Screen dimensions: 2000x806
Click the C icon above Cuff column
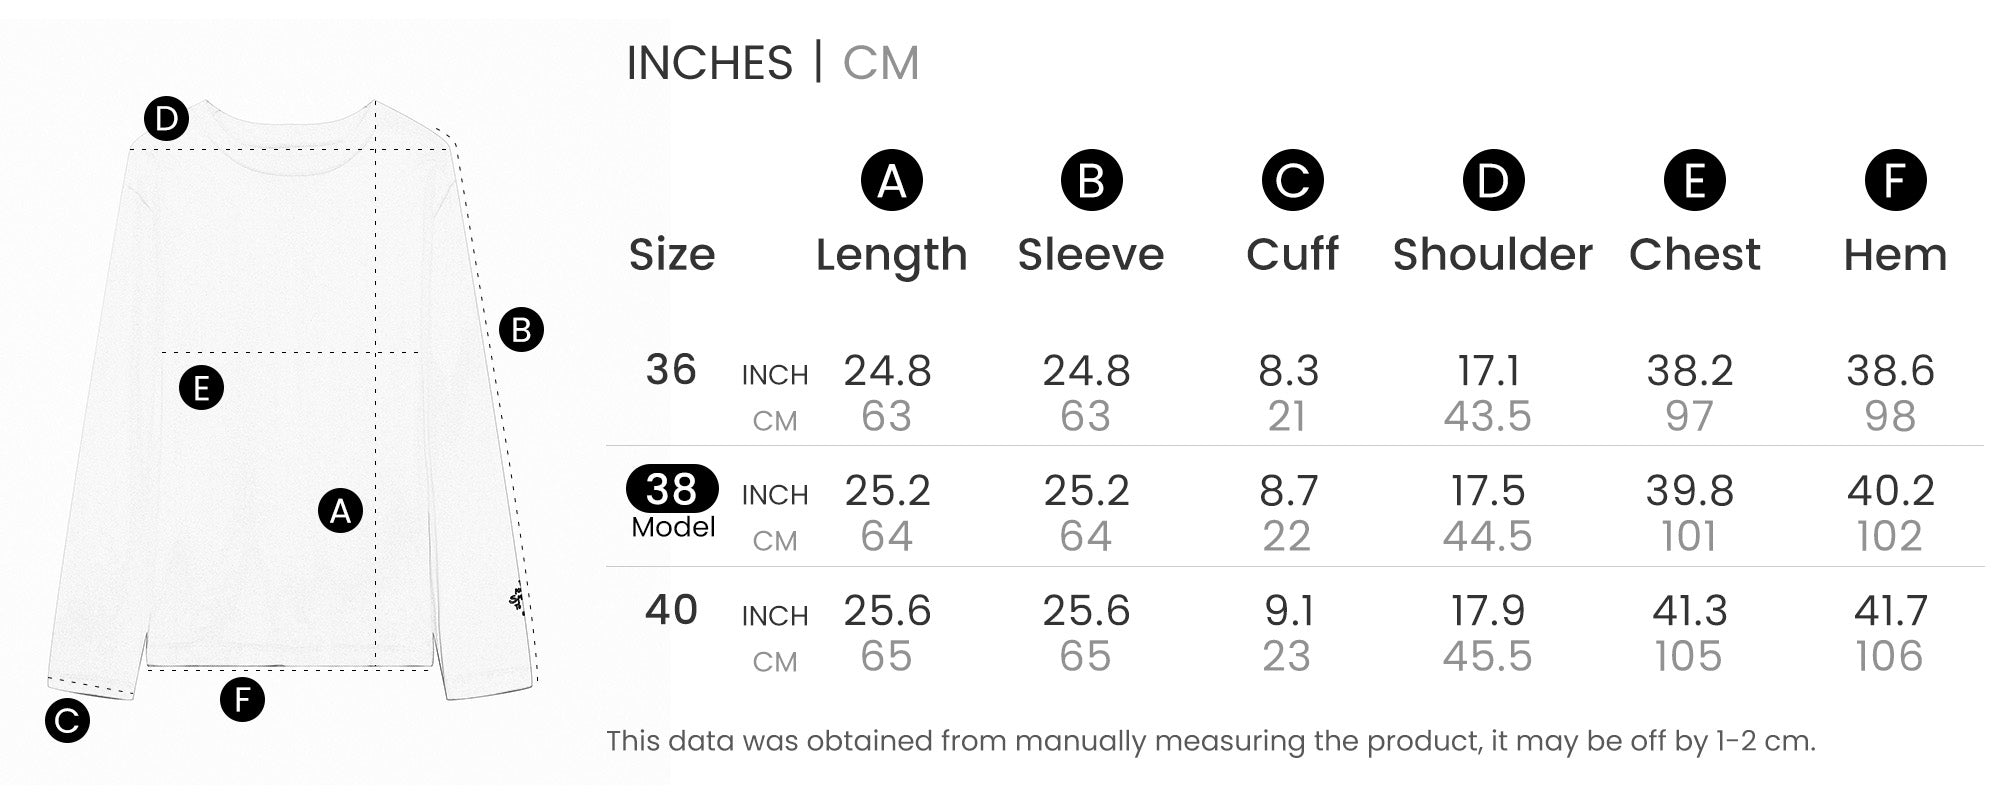pos(1292,181)
